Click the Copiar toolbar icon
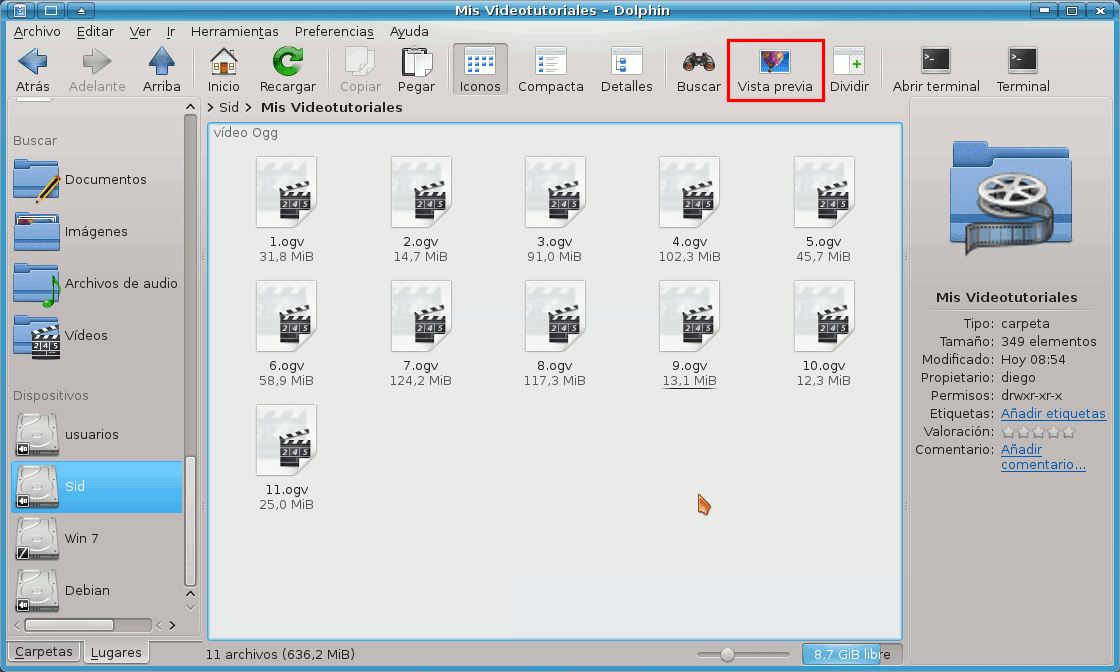This screenshot has width=1120, height=672. click(x=360, y=70)
